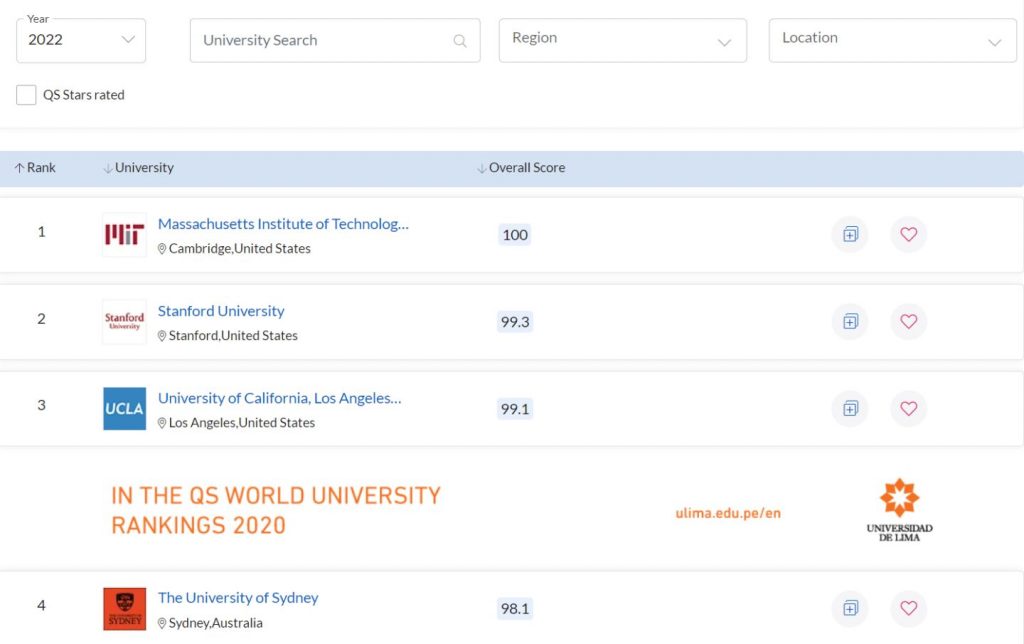Viewport: 1024px width, 644px height.
Task: Add MIT to comparison list
Action: 850,234
